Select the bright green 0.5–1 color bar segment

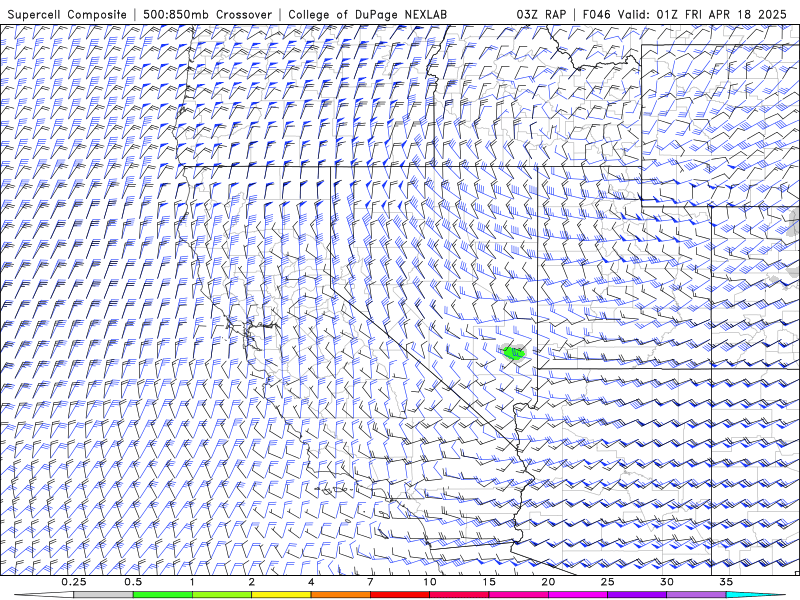pyautogui.click(x=162, y=595)
